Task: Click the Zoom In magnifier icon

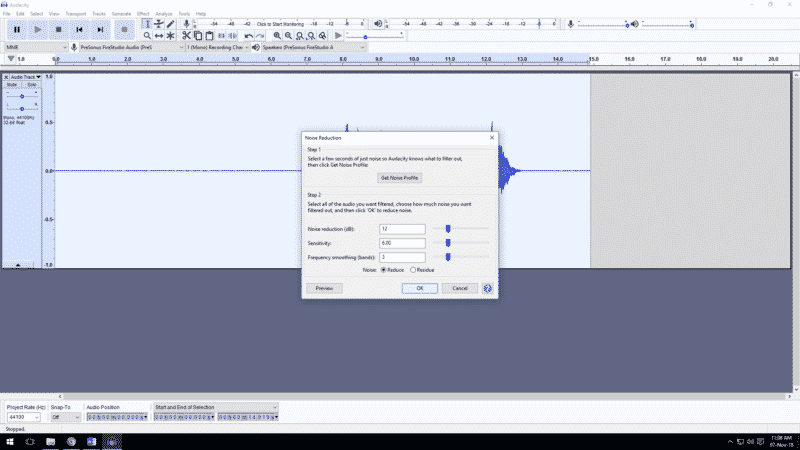Action: (x=277, y=36)
